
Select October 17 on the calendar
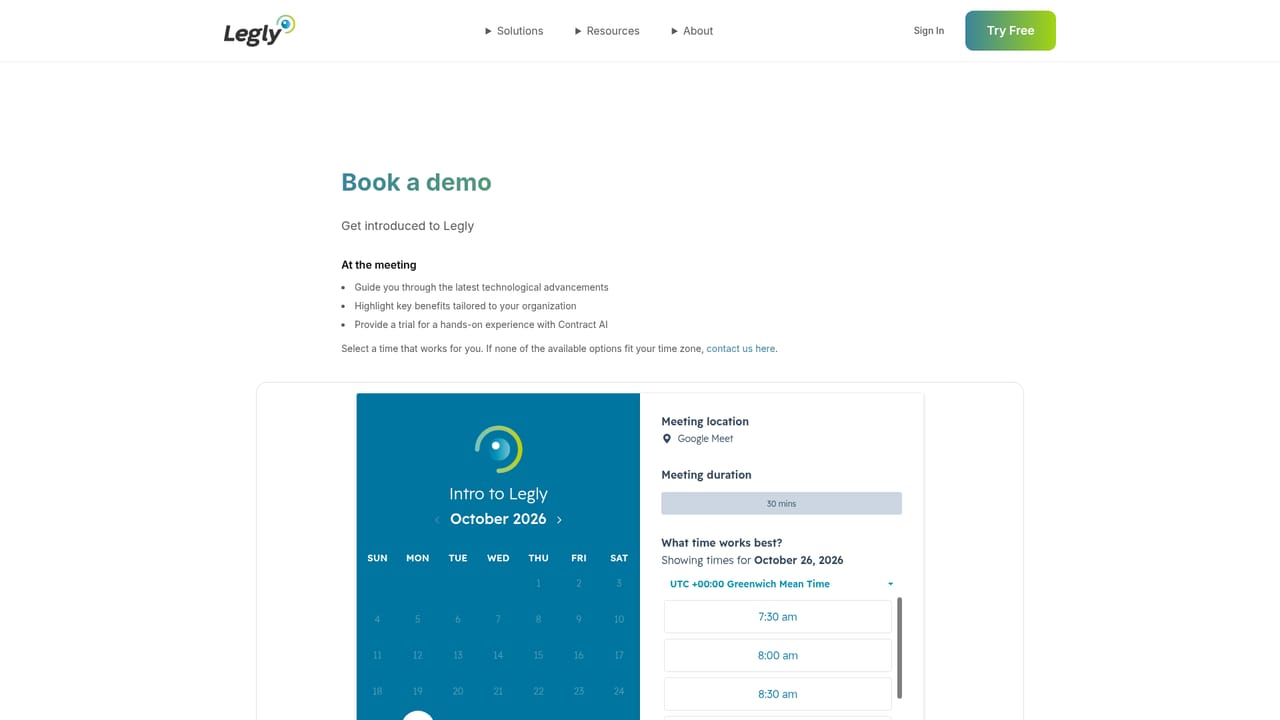[x=619, y=655]
